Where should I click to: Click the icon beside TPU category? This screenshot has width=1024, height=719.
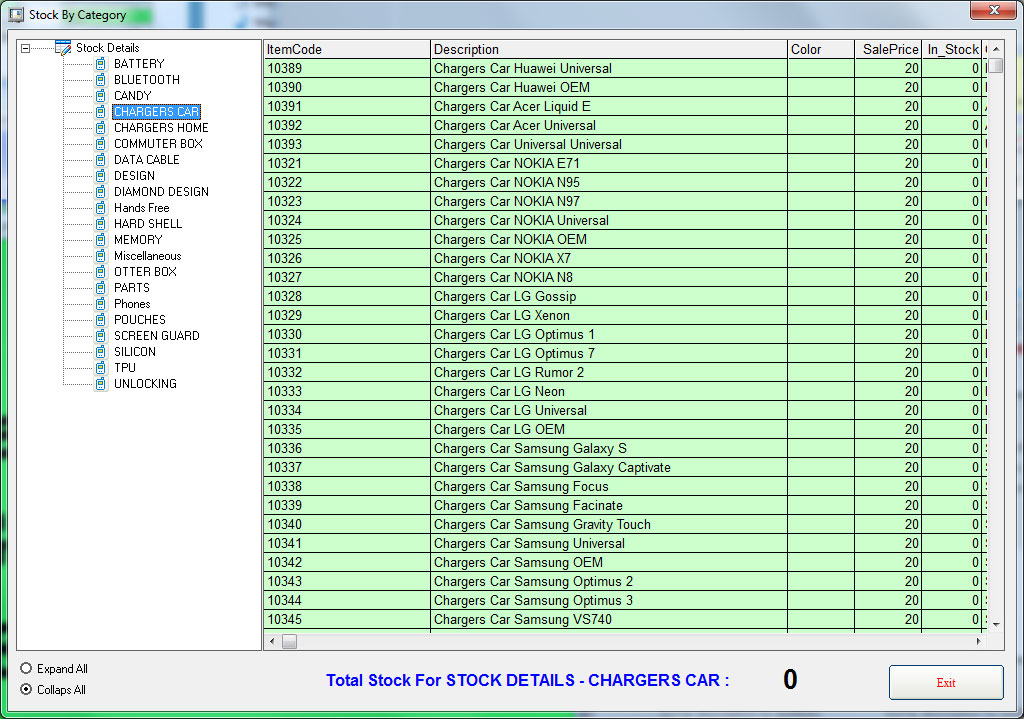tap(101, 368)
